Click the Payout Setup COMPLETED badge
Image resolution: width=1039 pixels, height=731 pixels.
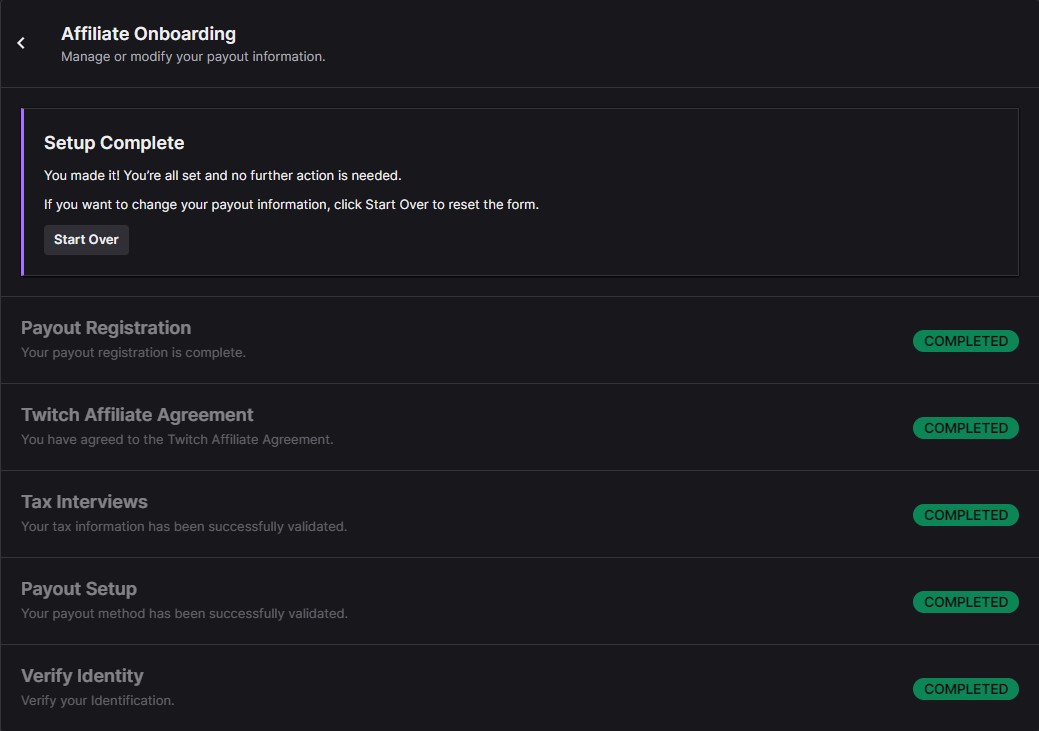(x=965, y=602)
